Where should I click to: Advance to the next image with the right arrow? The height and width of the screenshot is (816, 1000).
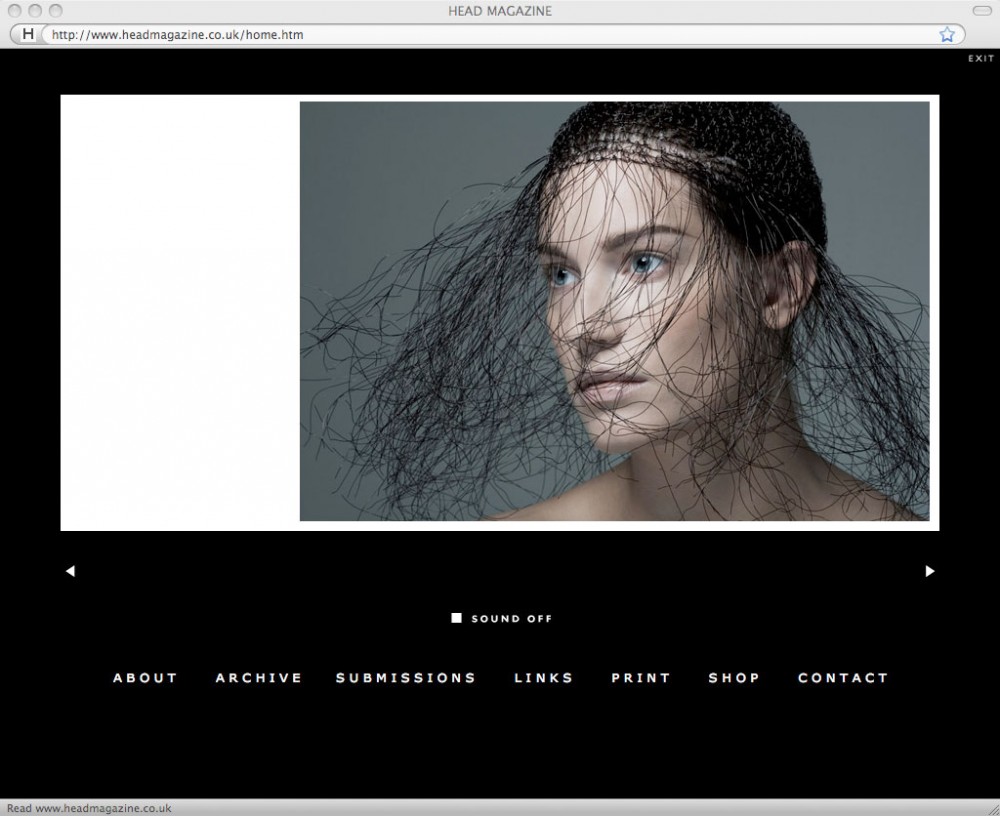pyautogui.click(x=930, y=571)
